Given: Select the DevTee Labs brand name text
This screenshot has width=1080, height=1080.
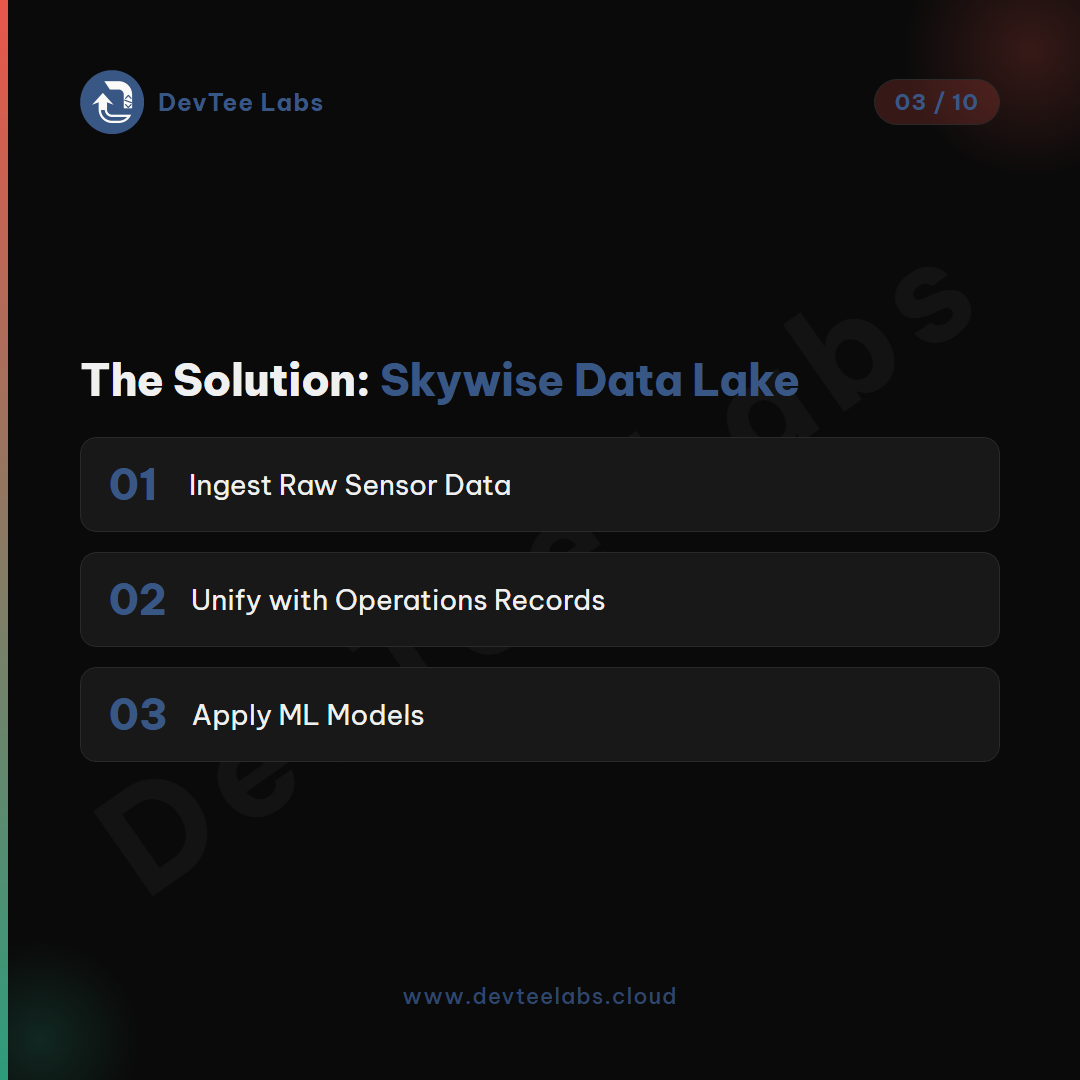Looking at the screenshot, I should point(240,103).
